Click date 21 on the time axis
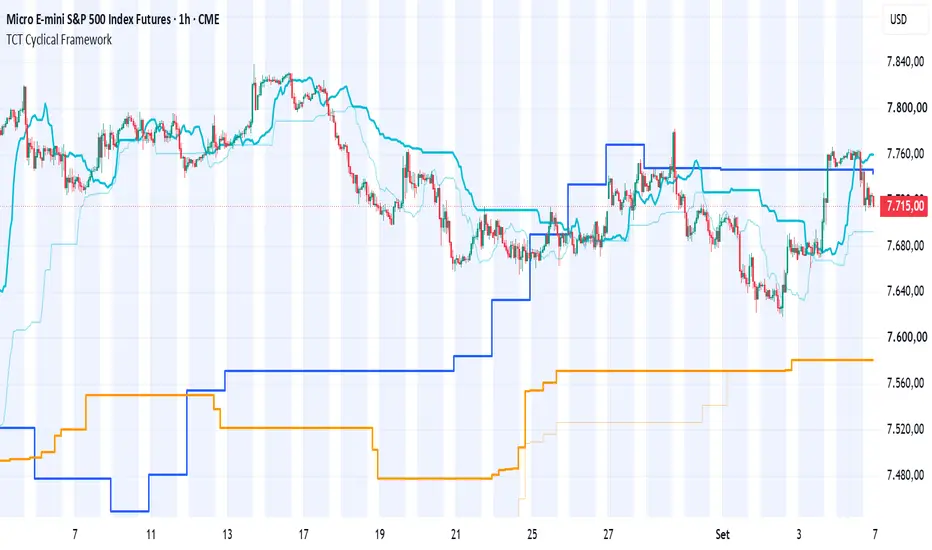The height and width of the screenshot is (550, 932). 456,535
